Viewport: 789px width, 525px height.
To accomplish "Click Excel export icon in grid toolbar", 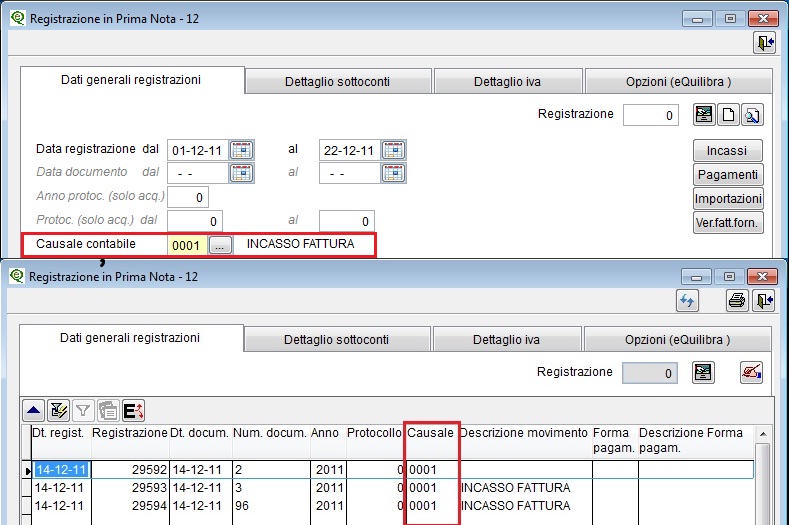I will (x=133, y=411).
